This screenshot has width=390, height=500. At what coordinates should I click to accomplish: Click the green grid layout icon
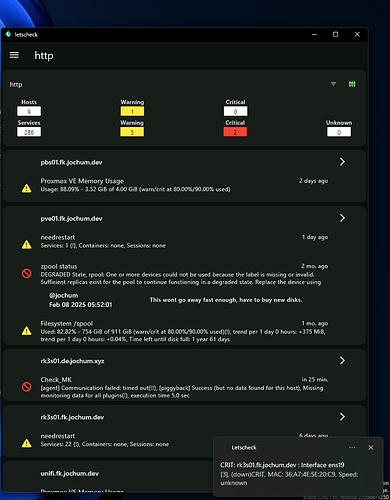[x=352, y=84]
